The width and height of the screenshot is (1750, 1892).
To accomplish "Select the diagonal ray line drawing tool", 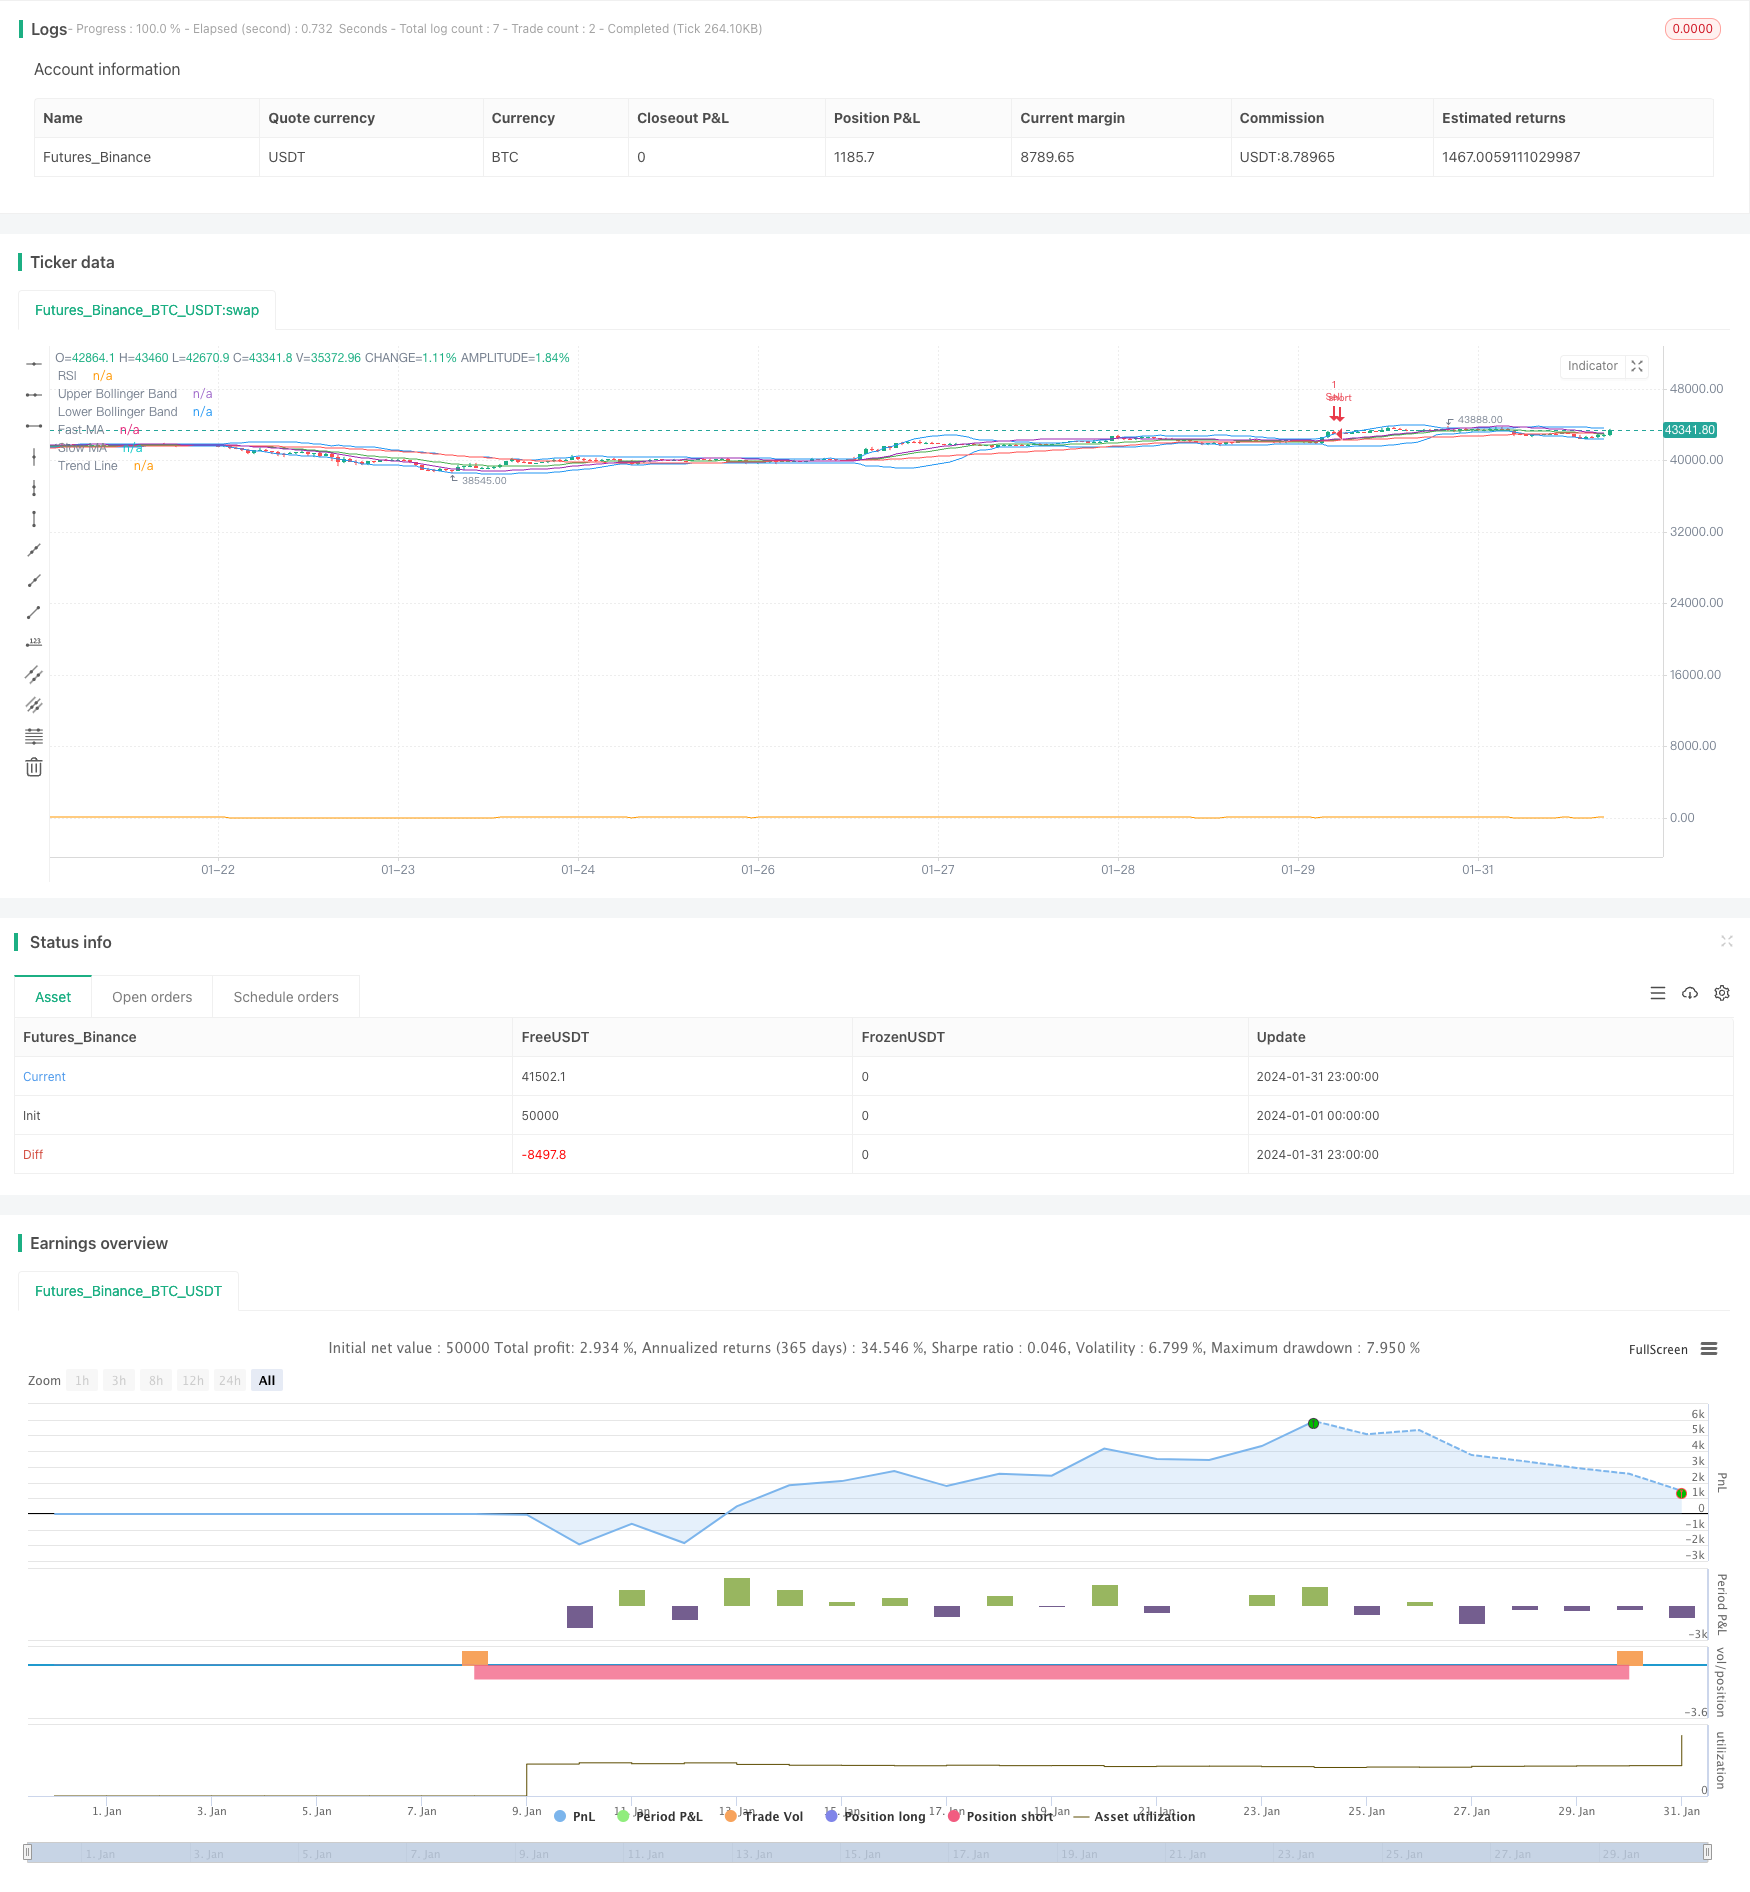I will coord(34,581).
